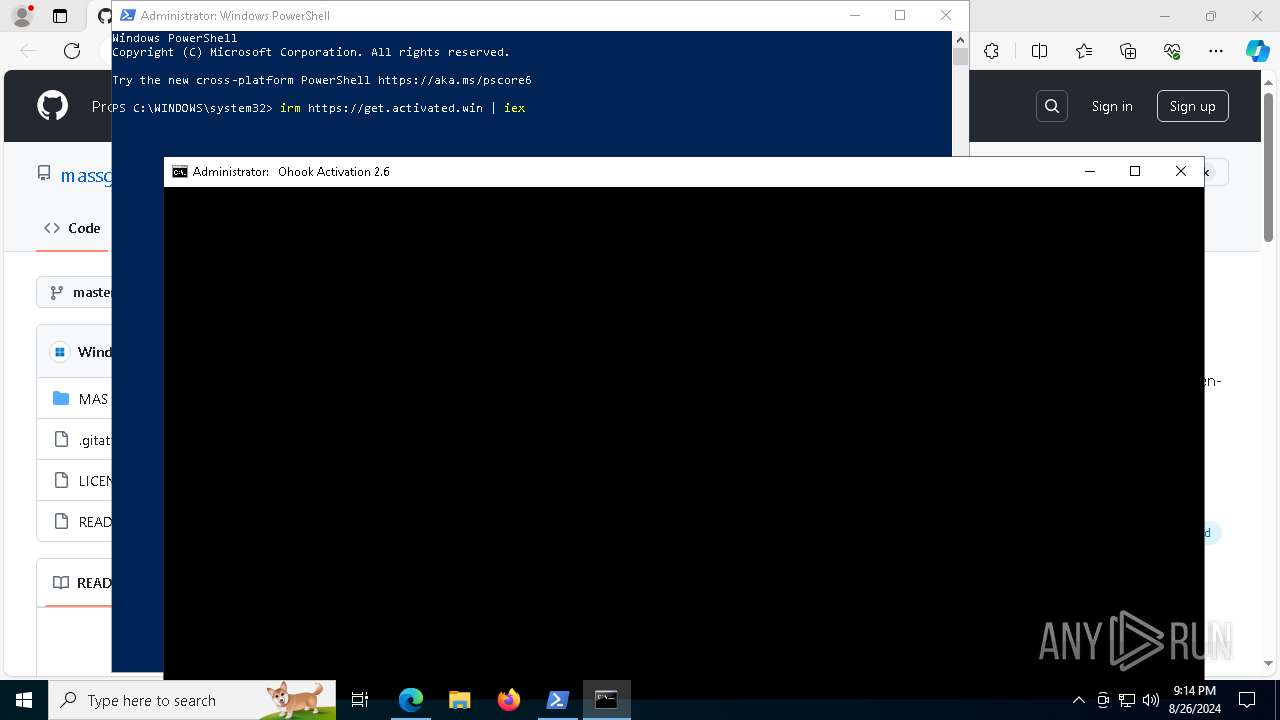
Task: Minimize the Ohook Activation window
Action: [x=1090, y=171]
